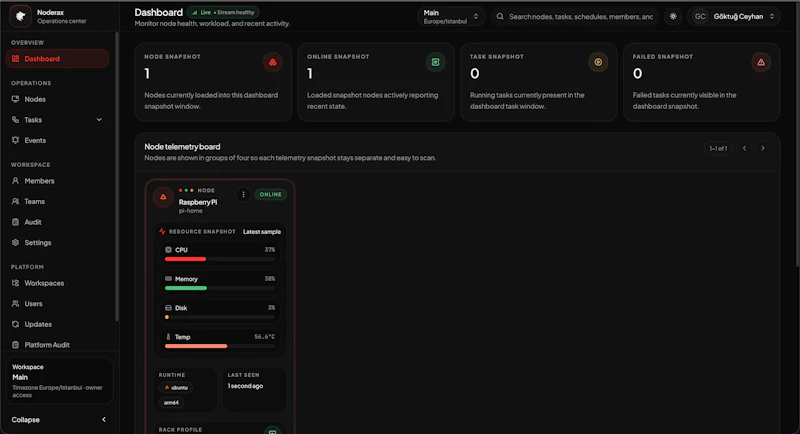Viewport: 800px width, 434px height.
Task: Open the Dashboard sidebar item
Action: tap(57, 59)
